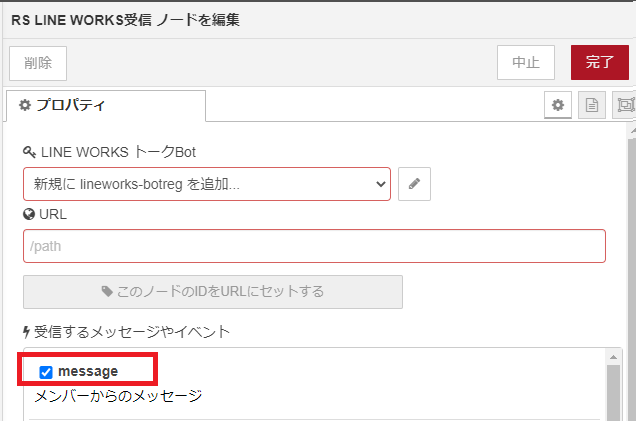Click the event list scrollbar thumb
The image size is (641, 421).
pos(613,392)
